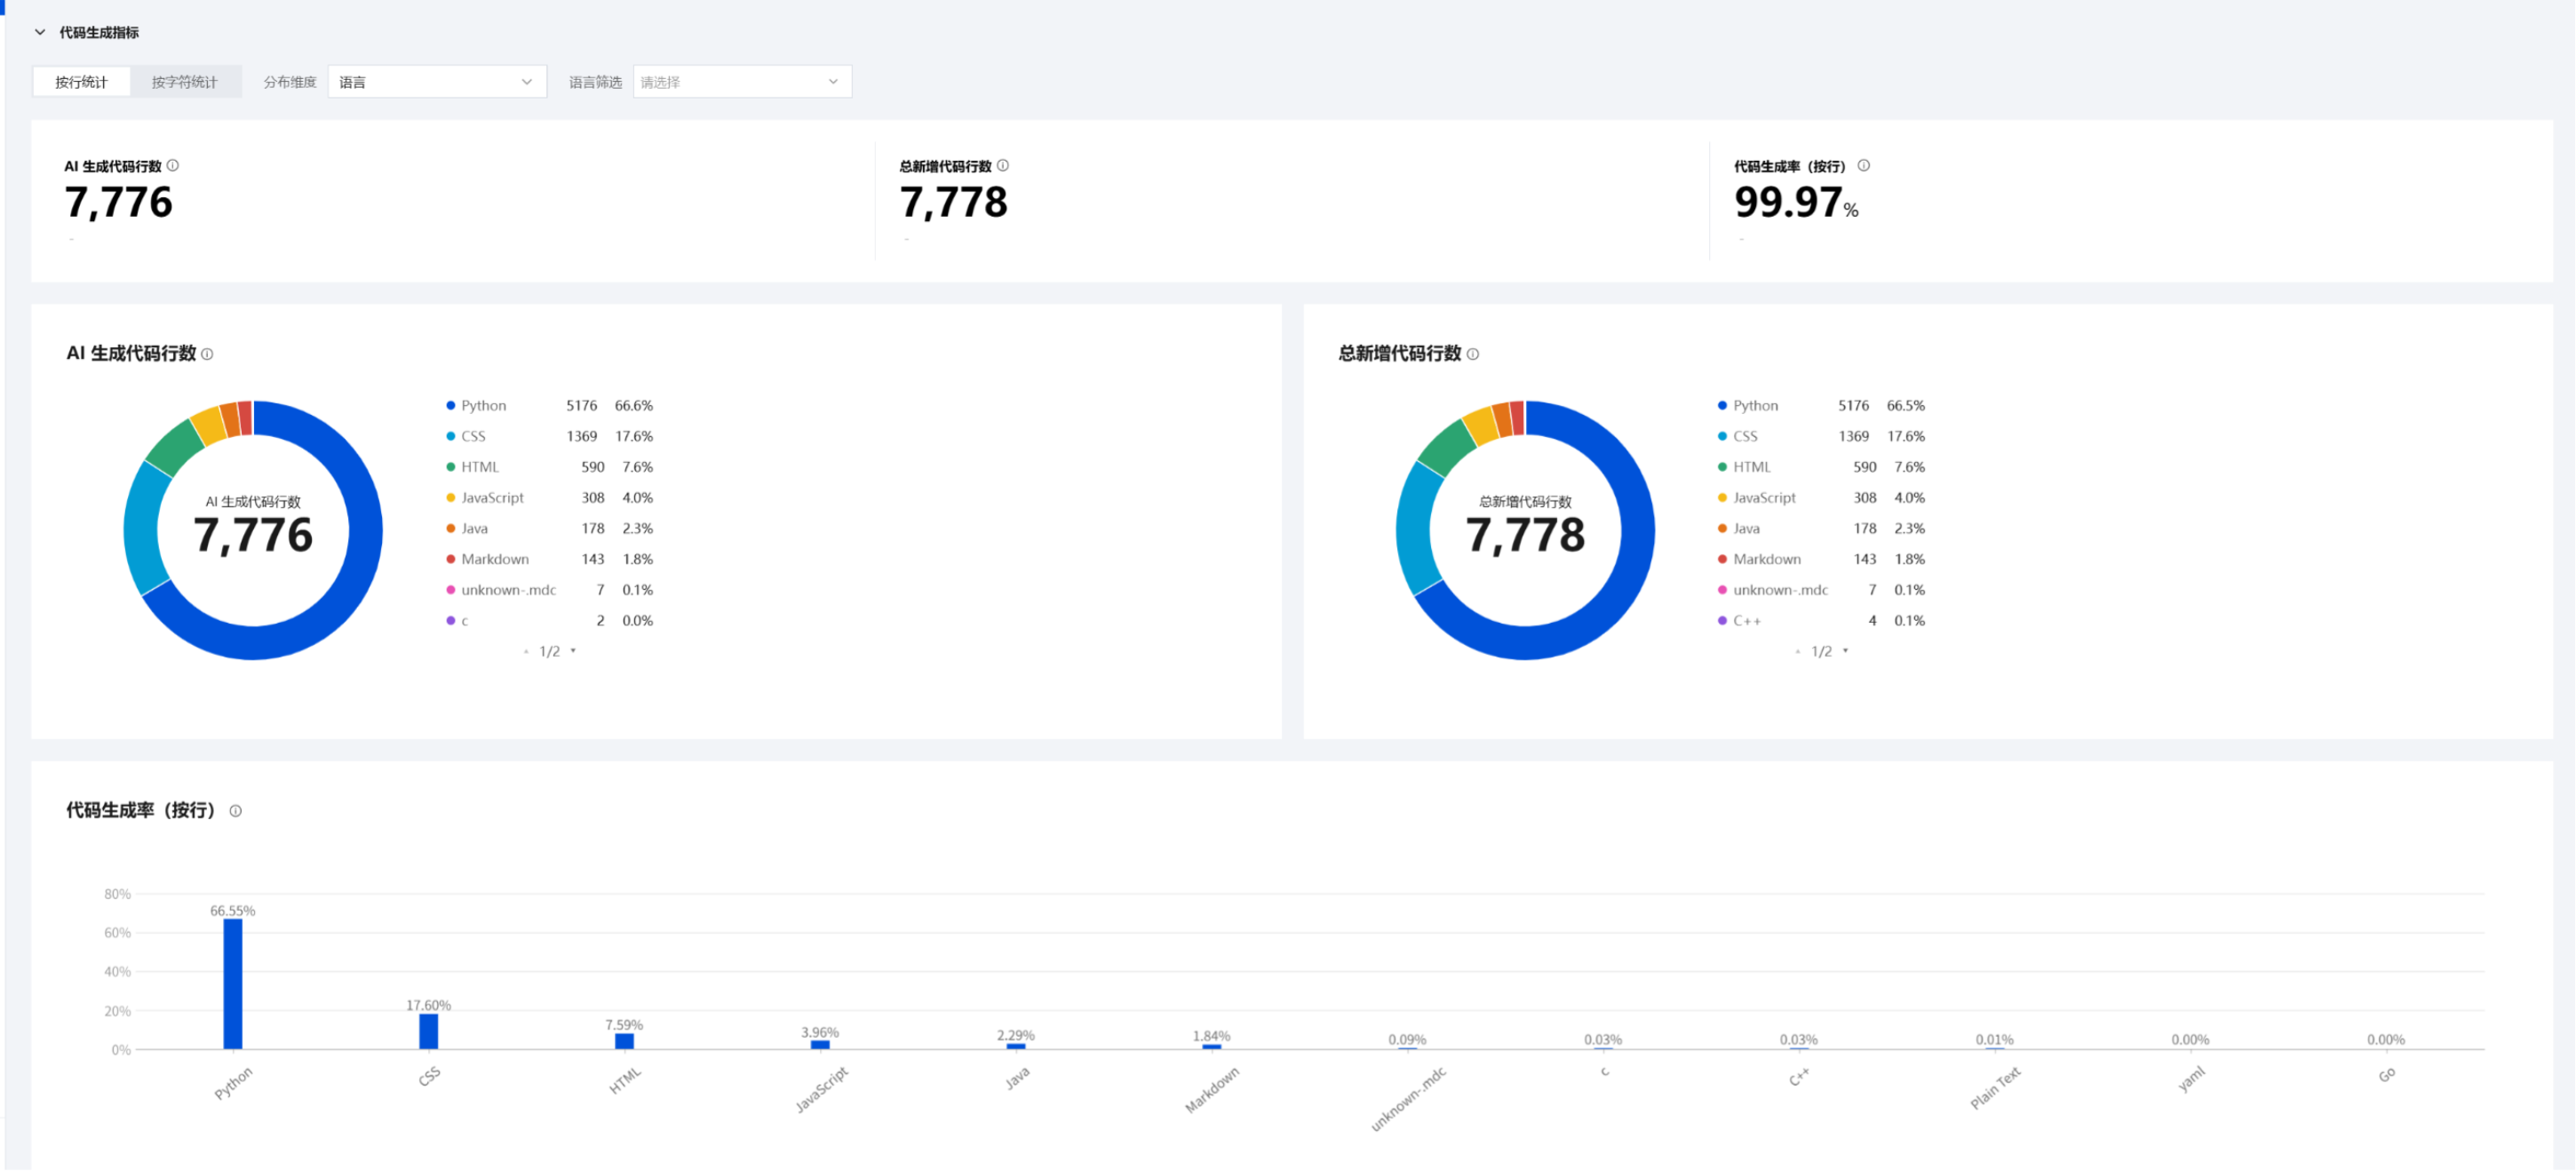This screenshot has width=2576, height=1171.
Task: Click the 99.97% generation rate value
Action: click(1796, 203)
